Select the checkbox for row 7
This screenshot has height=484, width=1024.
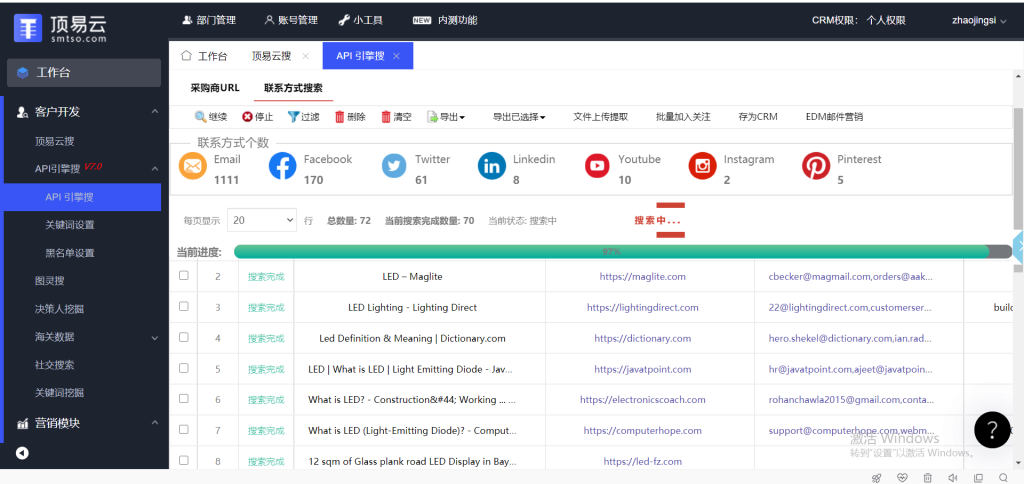pyautogui.click(x=183, y=430)
